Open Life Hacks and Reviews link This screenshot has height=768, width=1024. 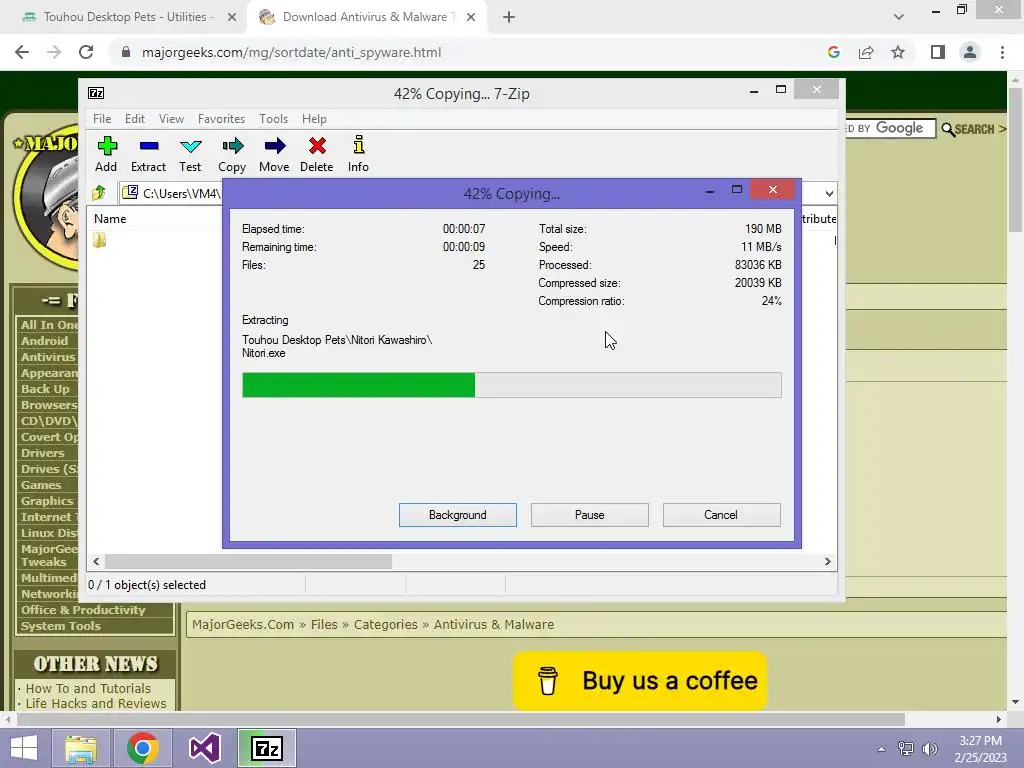click(x=96, y=703)
